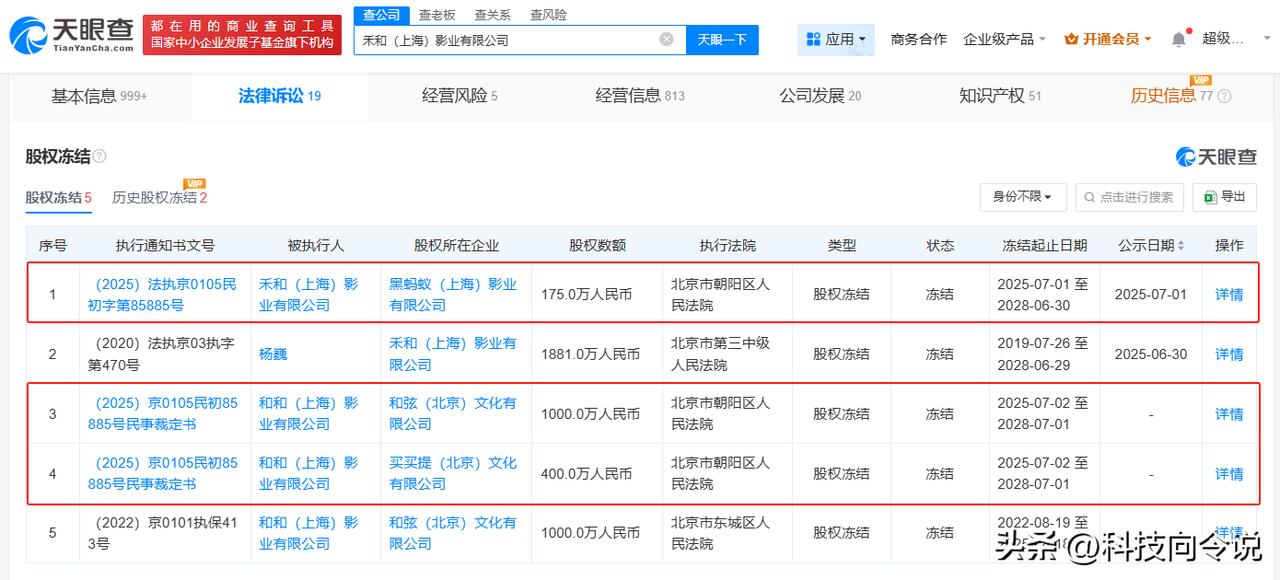
Task: Clear the search box with the X icon
Action: point(666,39)
